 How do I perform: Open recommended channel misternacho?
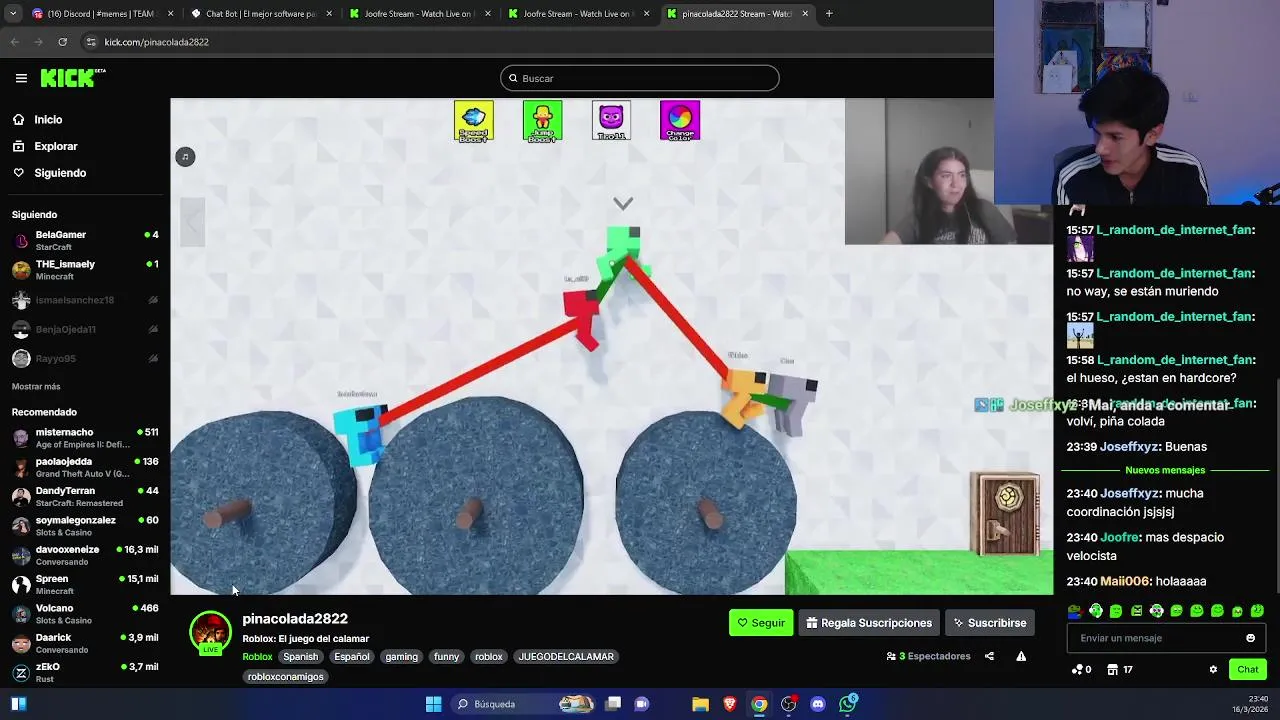pos(85,438)
